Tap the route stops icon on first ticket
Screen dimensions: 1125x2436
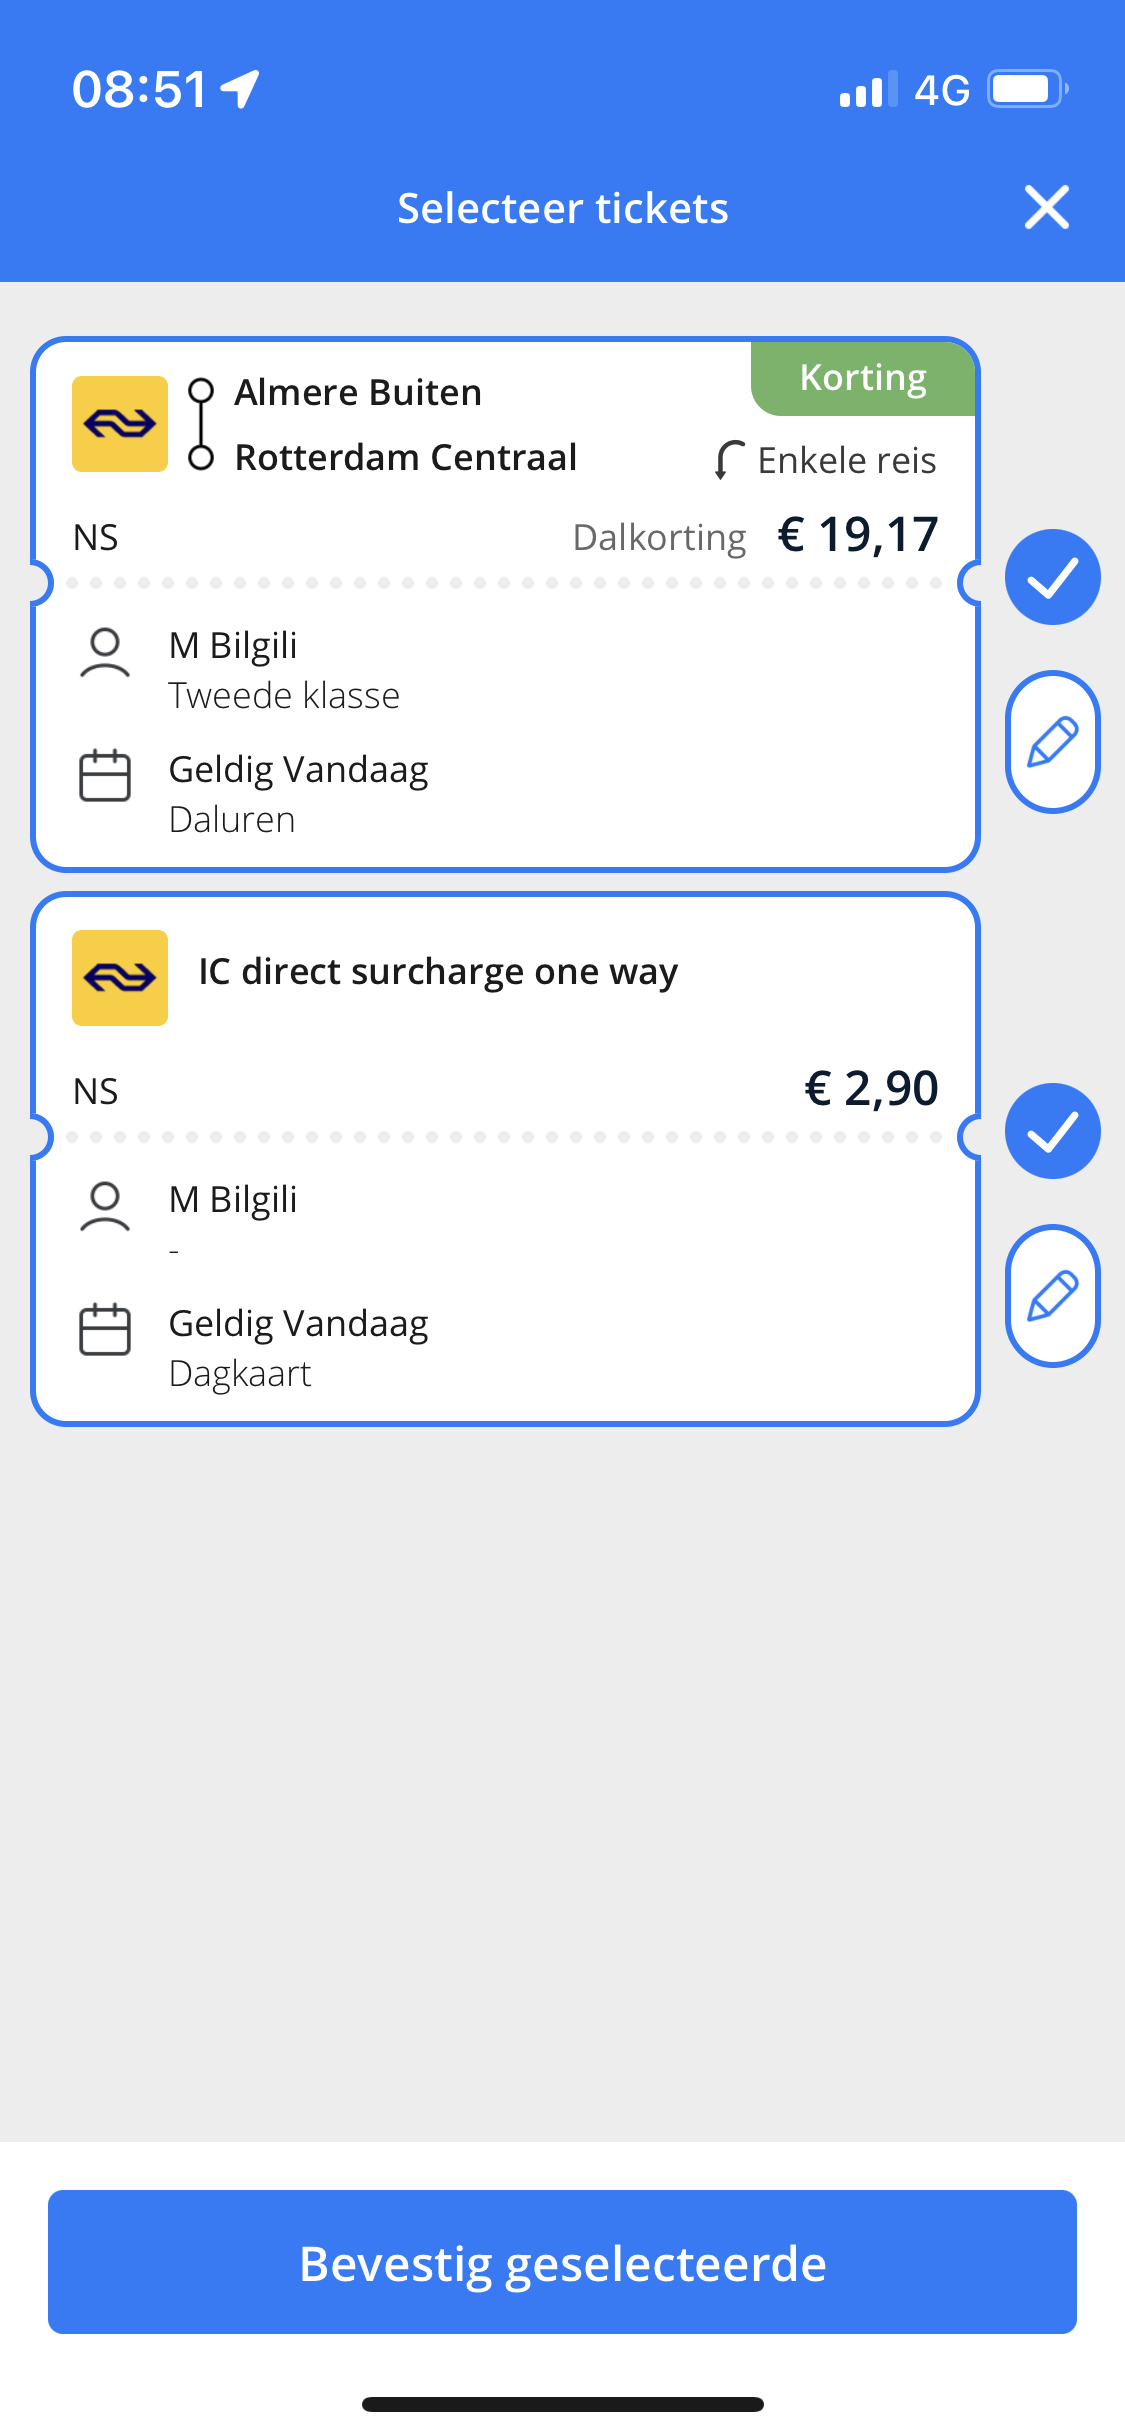201,424
